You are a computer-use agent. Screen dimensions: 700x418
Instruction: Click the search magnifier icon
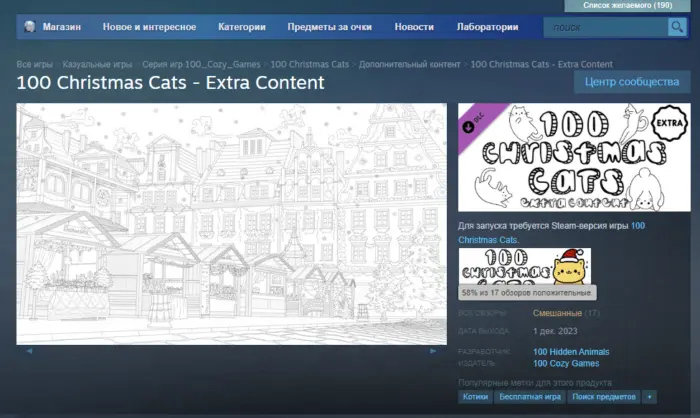(x=677, y=27)
